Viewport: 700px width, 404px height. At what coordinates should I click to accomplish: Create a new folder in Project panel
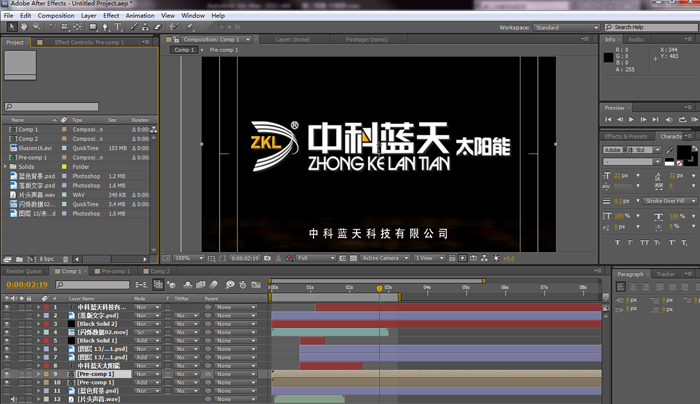click(x=20, y=259)
